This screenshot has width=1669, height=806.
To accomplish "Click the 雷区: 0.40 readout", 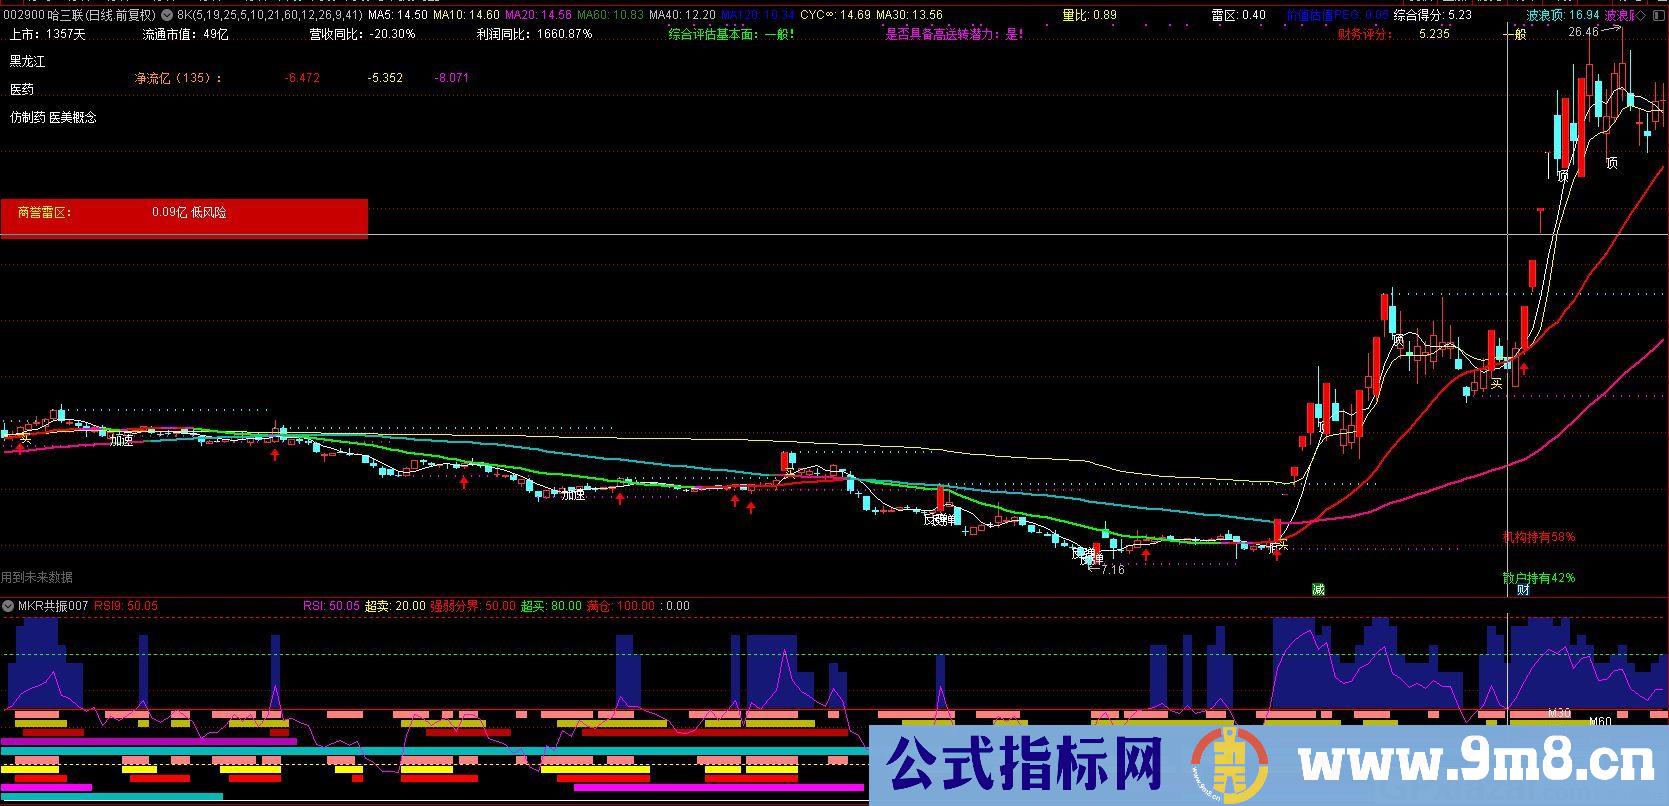I will (1238, 16).
